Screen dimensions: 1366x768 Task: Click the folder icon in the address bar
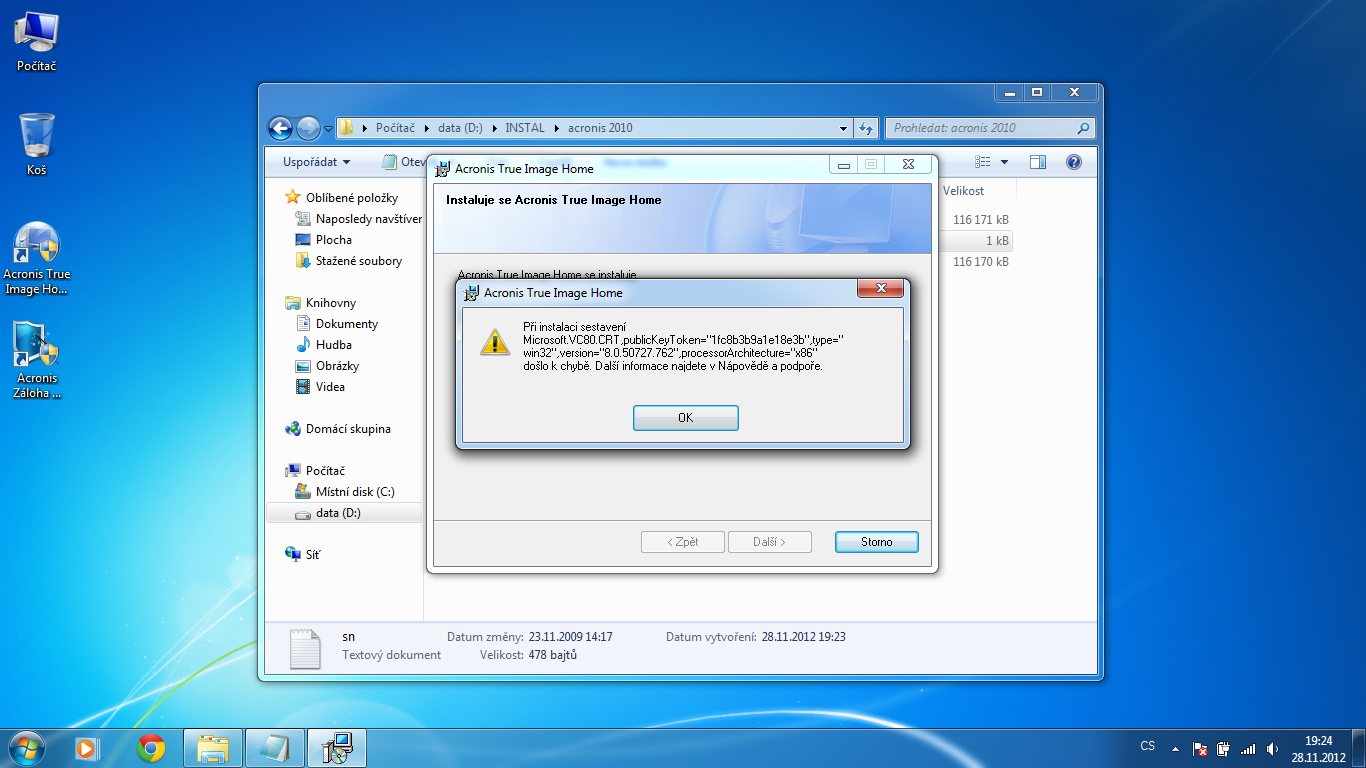coord(346,128)
